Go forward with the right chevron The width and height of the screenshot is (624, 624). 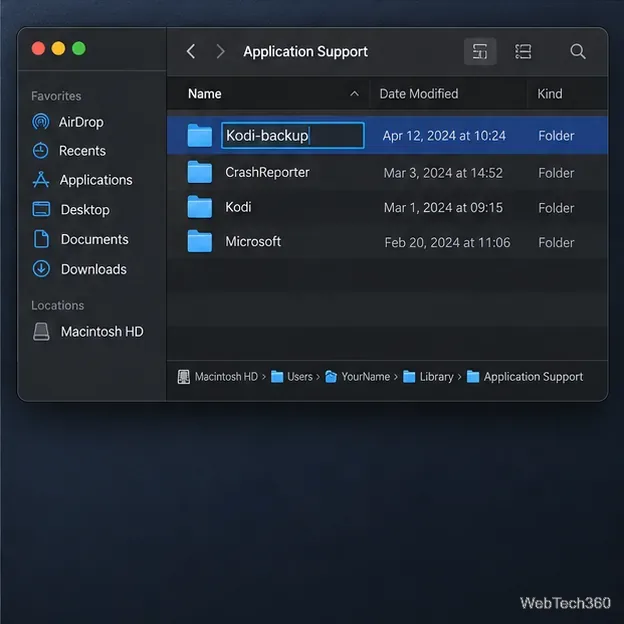pos(220,51)
